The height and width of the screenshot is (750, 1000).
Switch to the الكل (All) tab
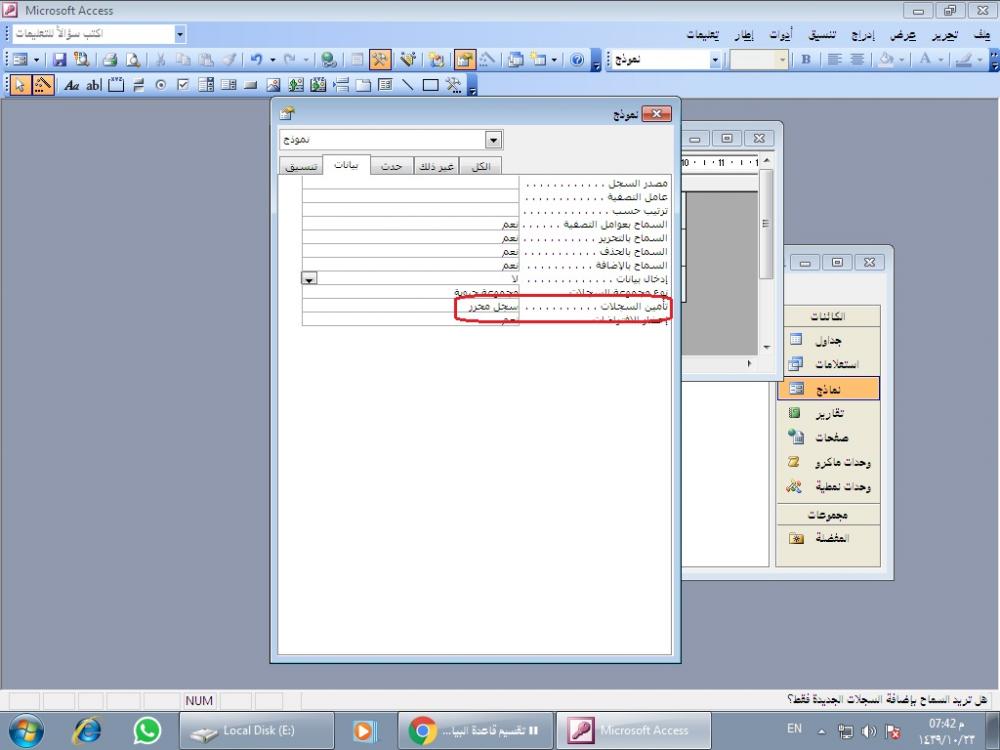point(480,166)
